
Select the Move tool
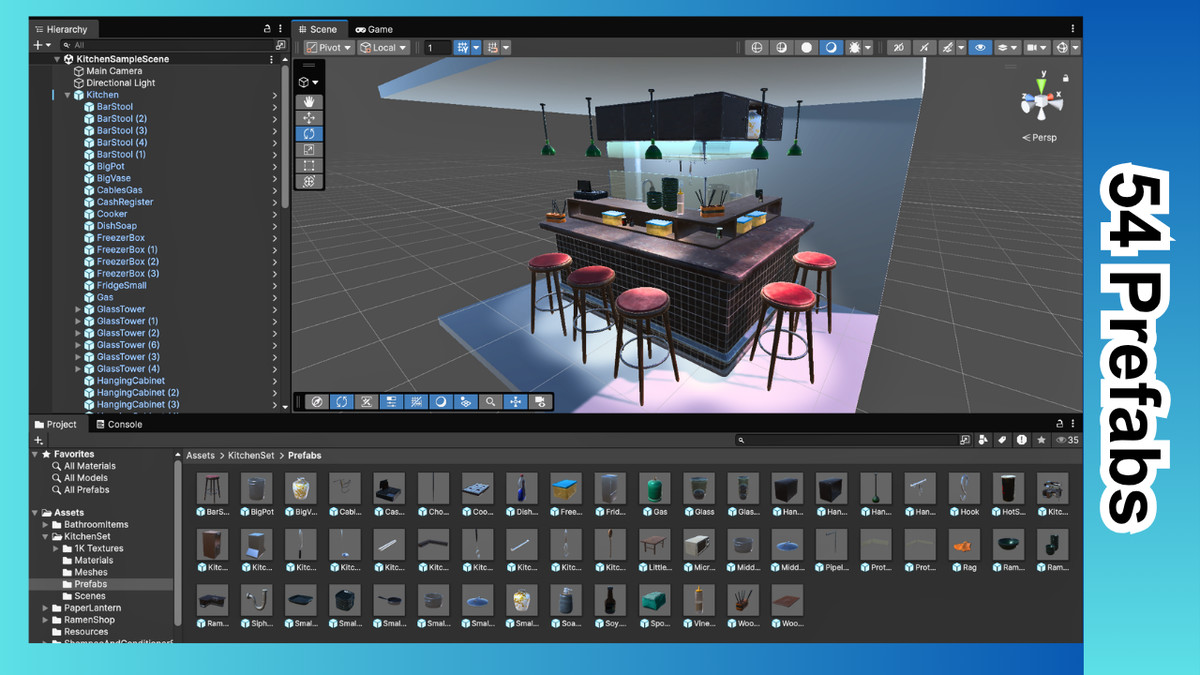click(x=310, y=118)
